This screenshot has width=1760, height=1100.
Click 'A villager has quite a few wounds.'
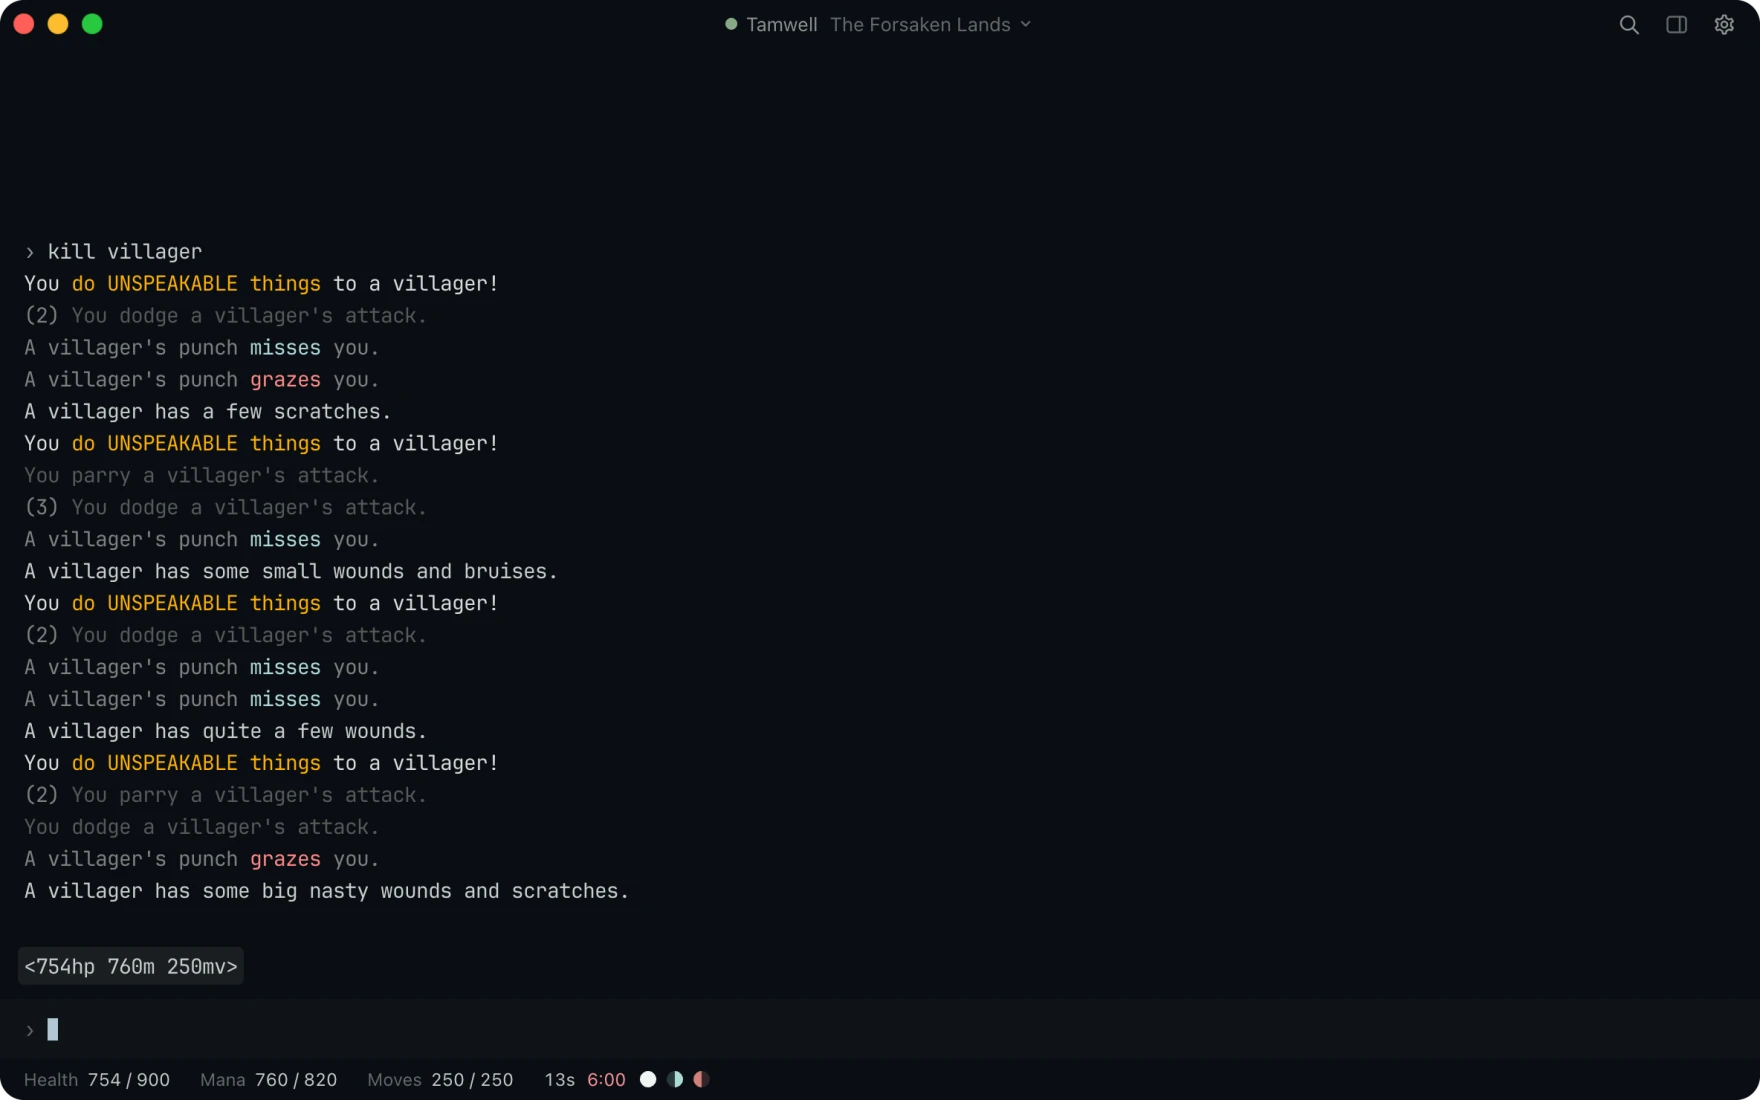(x=225, y=732)
